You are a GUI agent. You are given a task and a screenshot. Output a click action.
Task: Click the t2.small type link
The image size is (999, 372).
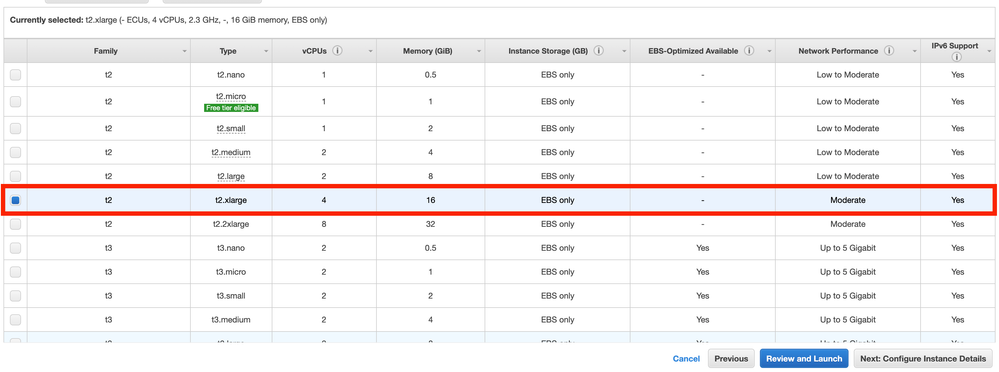click(x=230, y=128)
